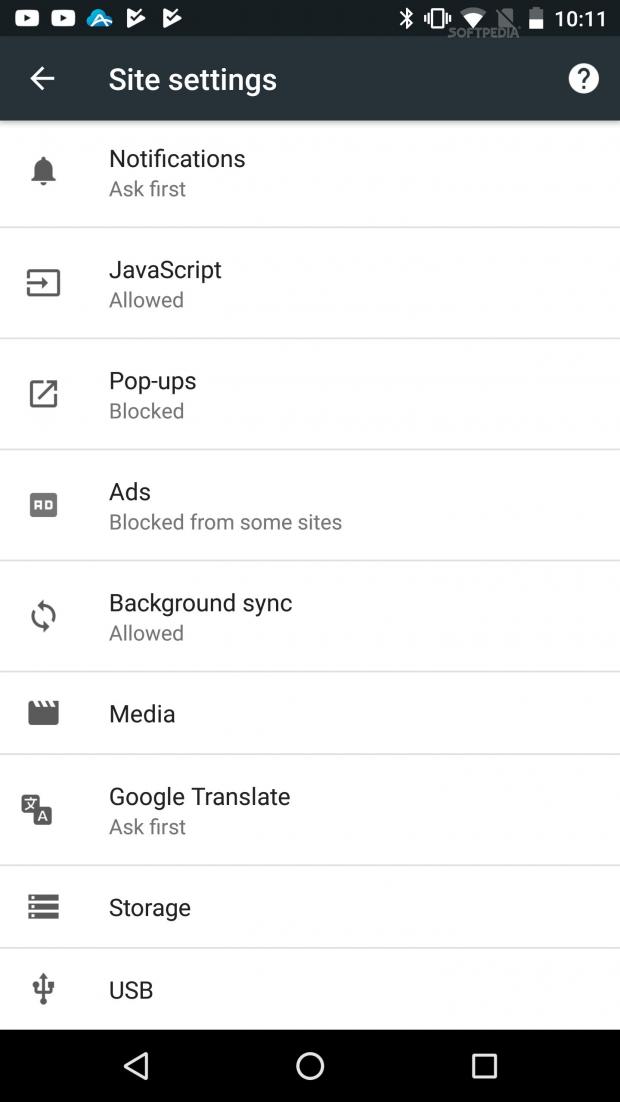Tap the back arrow in header
The height and width of the screenshot is (1102, 620).
42,78
